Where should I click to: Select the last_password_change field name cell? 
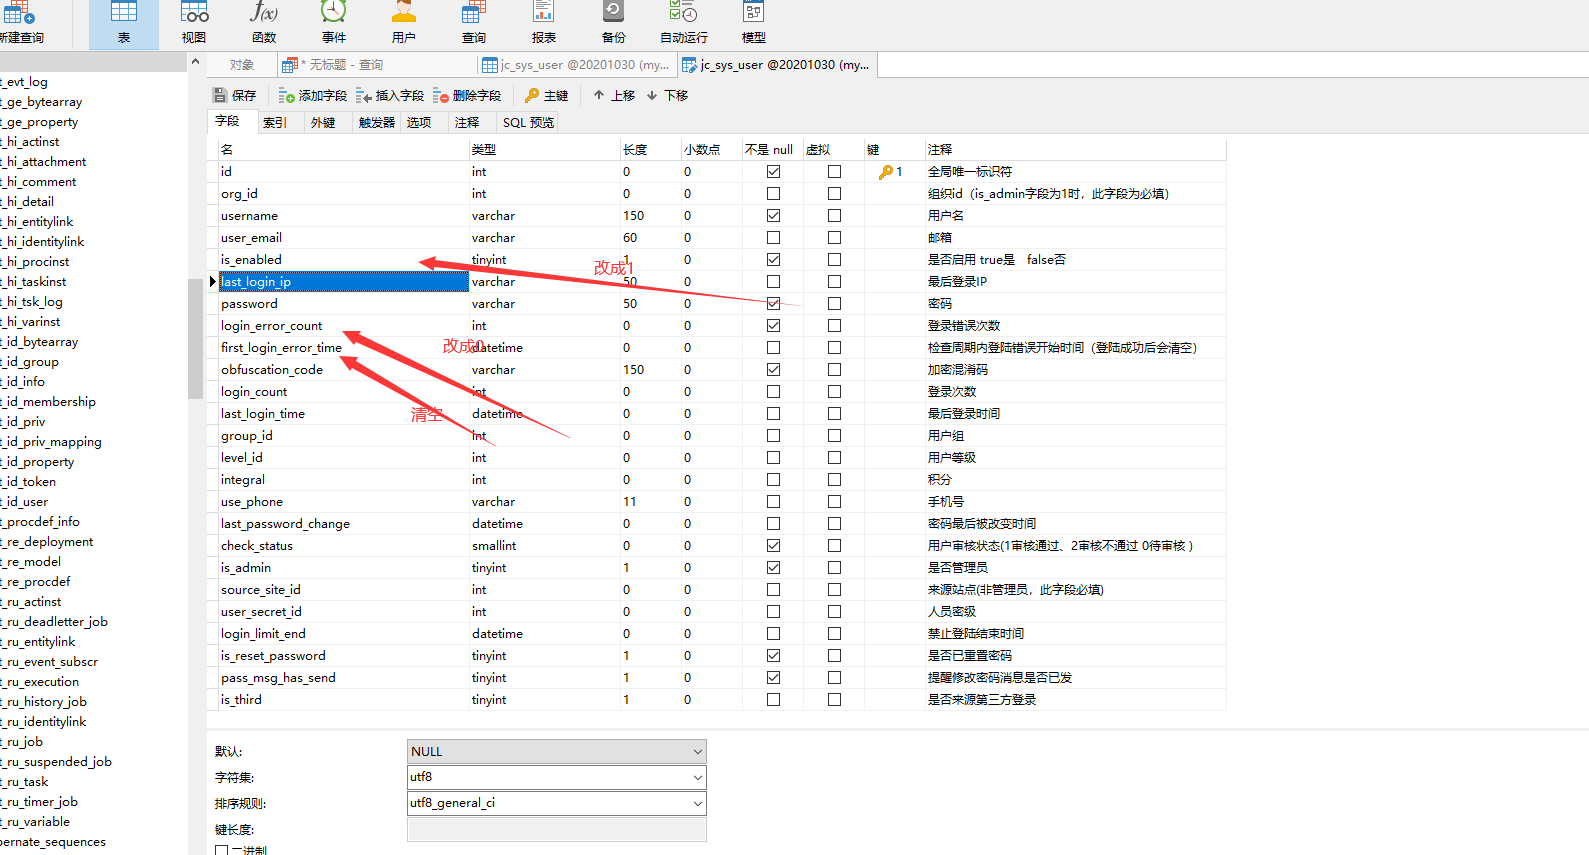click(343, 524)
